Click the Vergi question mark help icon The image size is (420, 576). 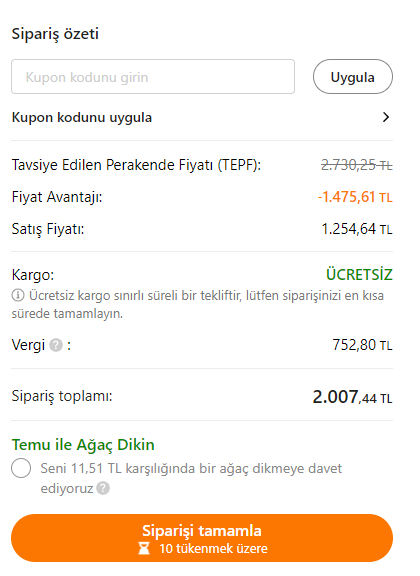[x=56, y=345]
